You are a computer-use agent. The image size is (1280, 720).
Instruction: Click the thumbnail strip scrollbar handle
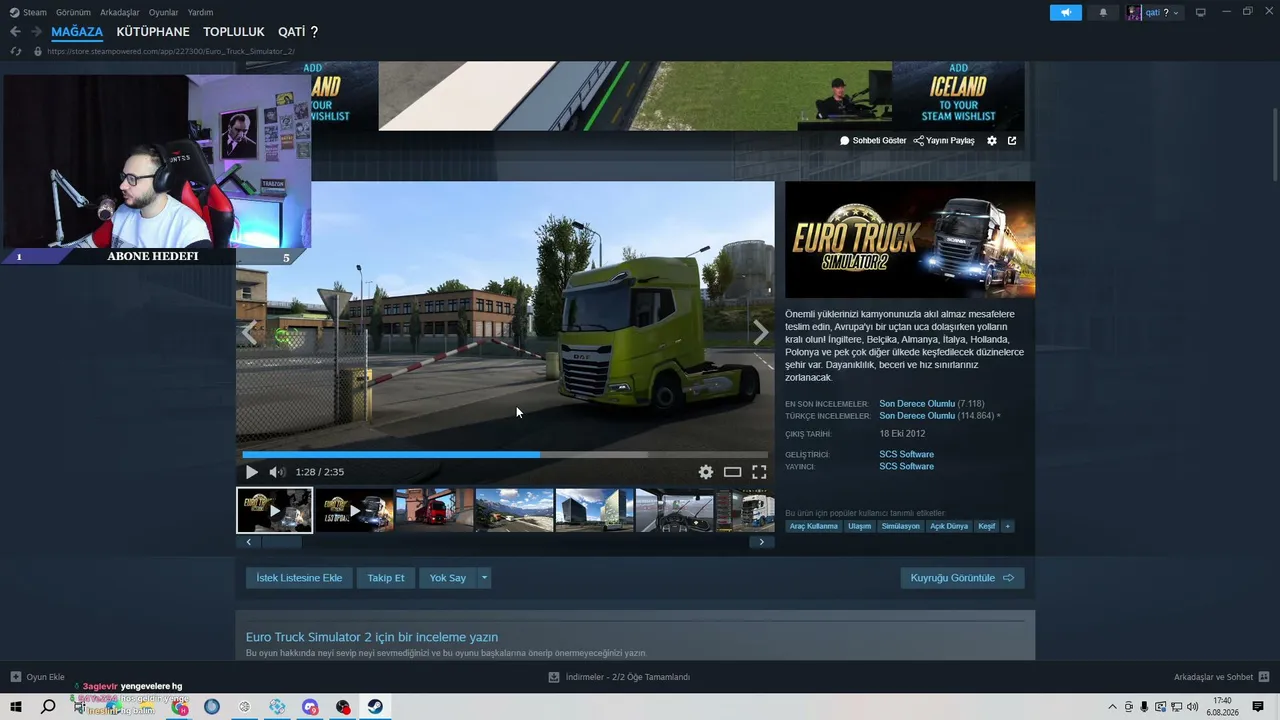281,542
